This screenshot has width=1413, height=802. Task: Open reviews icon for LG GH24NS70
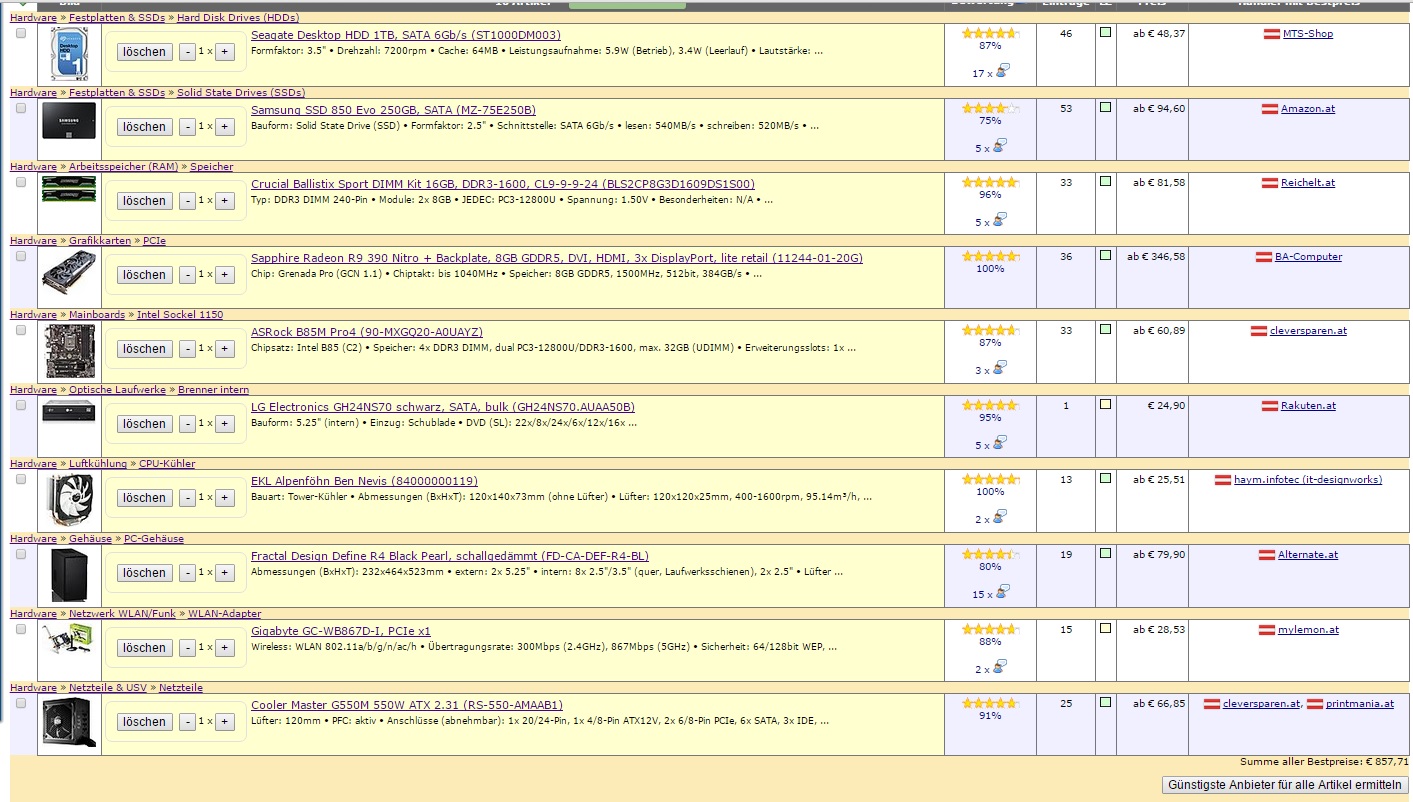(x=1001, y=443)
